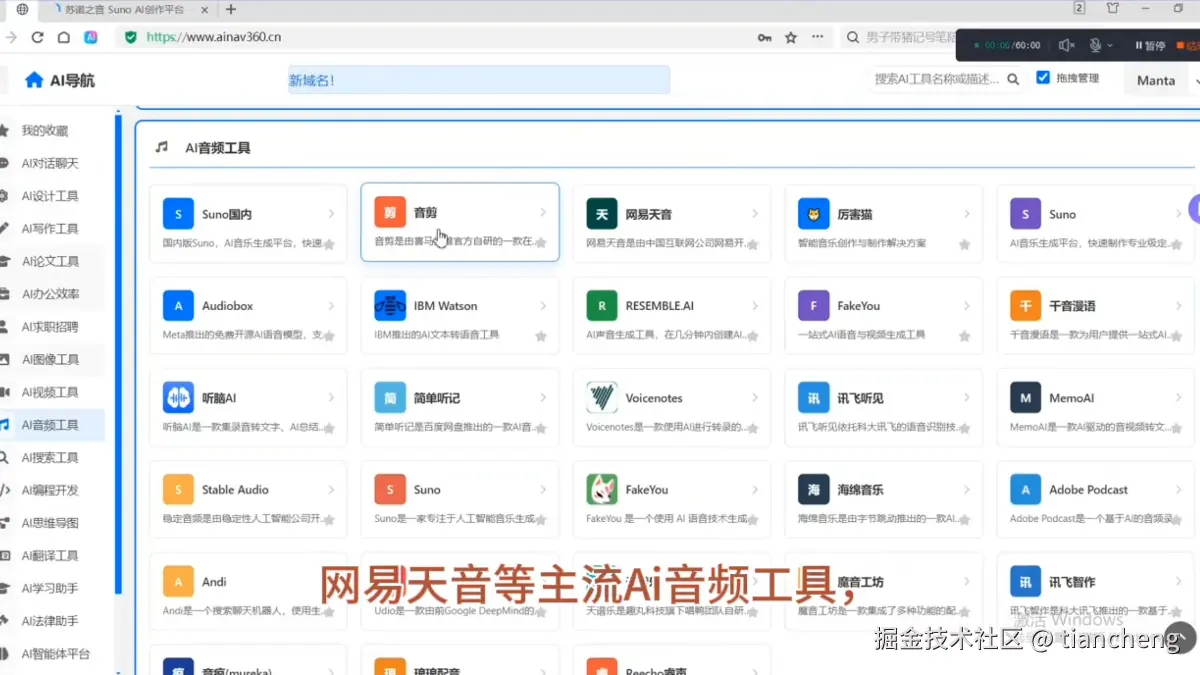Click the Voicenotes tool icon

tap(601, 397)
